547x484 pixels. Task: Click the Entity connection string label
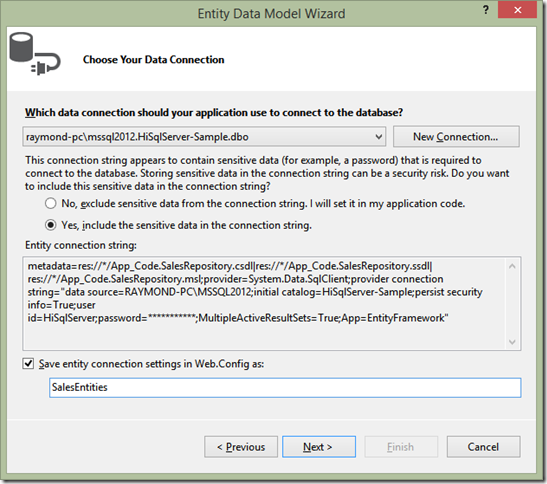coord(81,245)
